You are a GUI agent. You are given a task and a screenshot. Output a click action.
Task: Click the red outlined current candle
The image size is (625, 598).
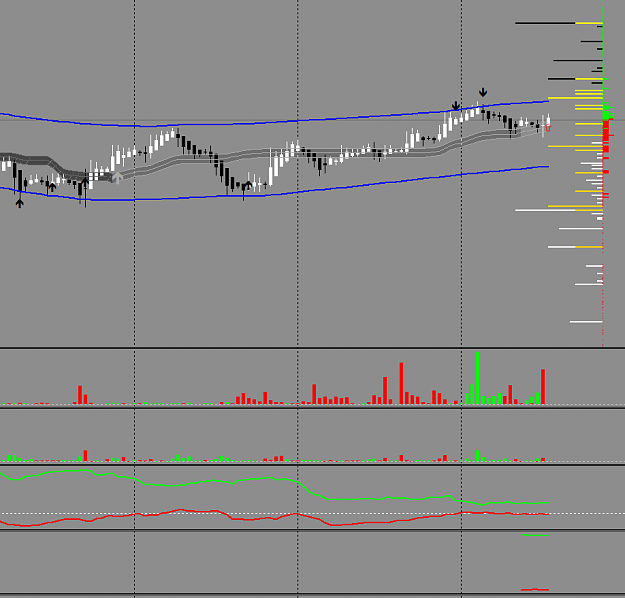click(x=548, y=128)
